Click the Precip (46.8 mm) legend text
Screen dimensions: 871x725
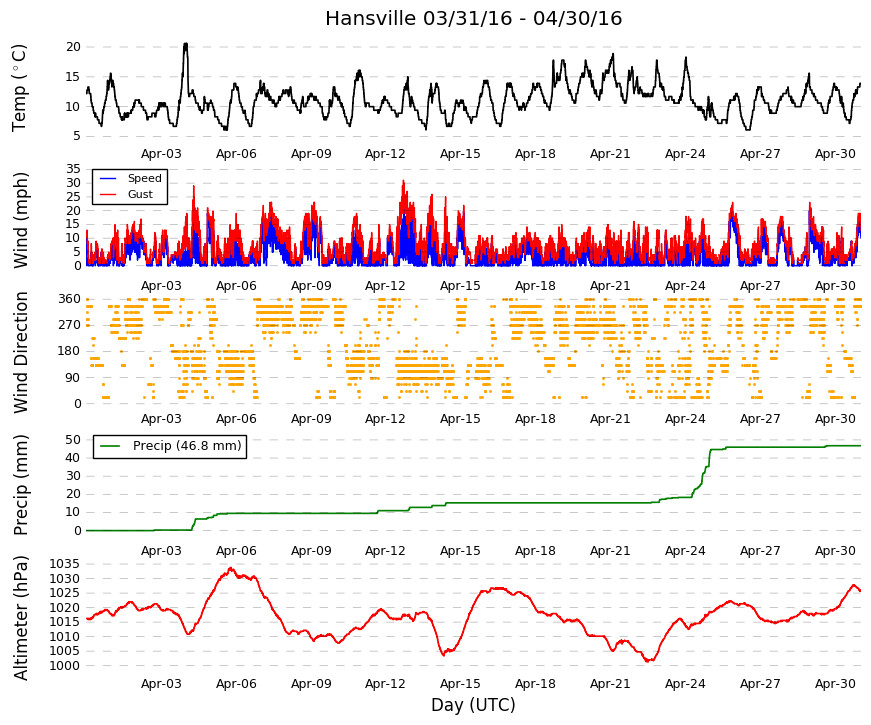[x=187, y=446]
